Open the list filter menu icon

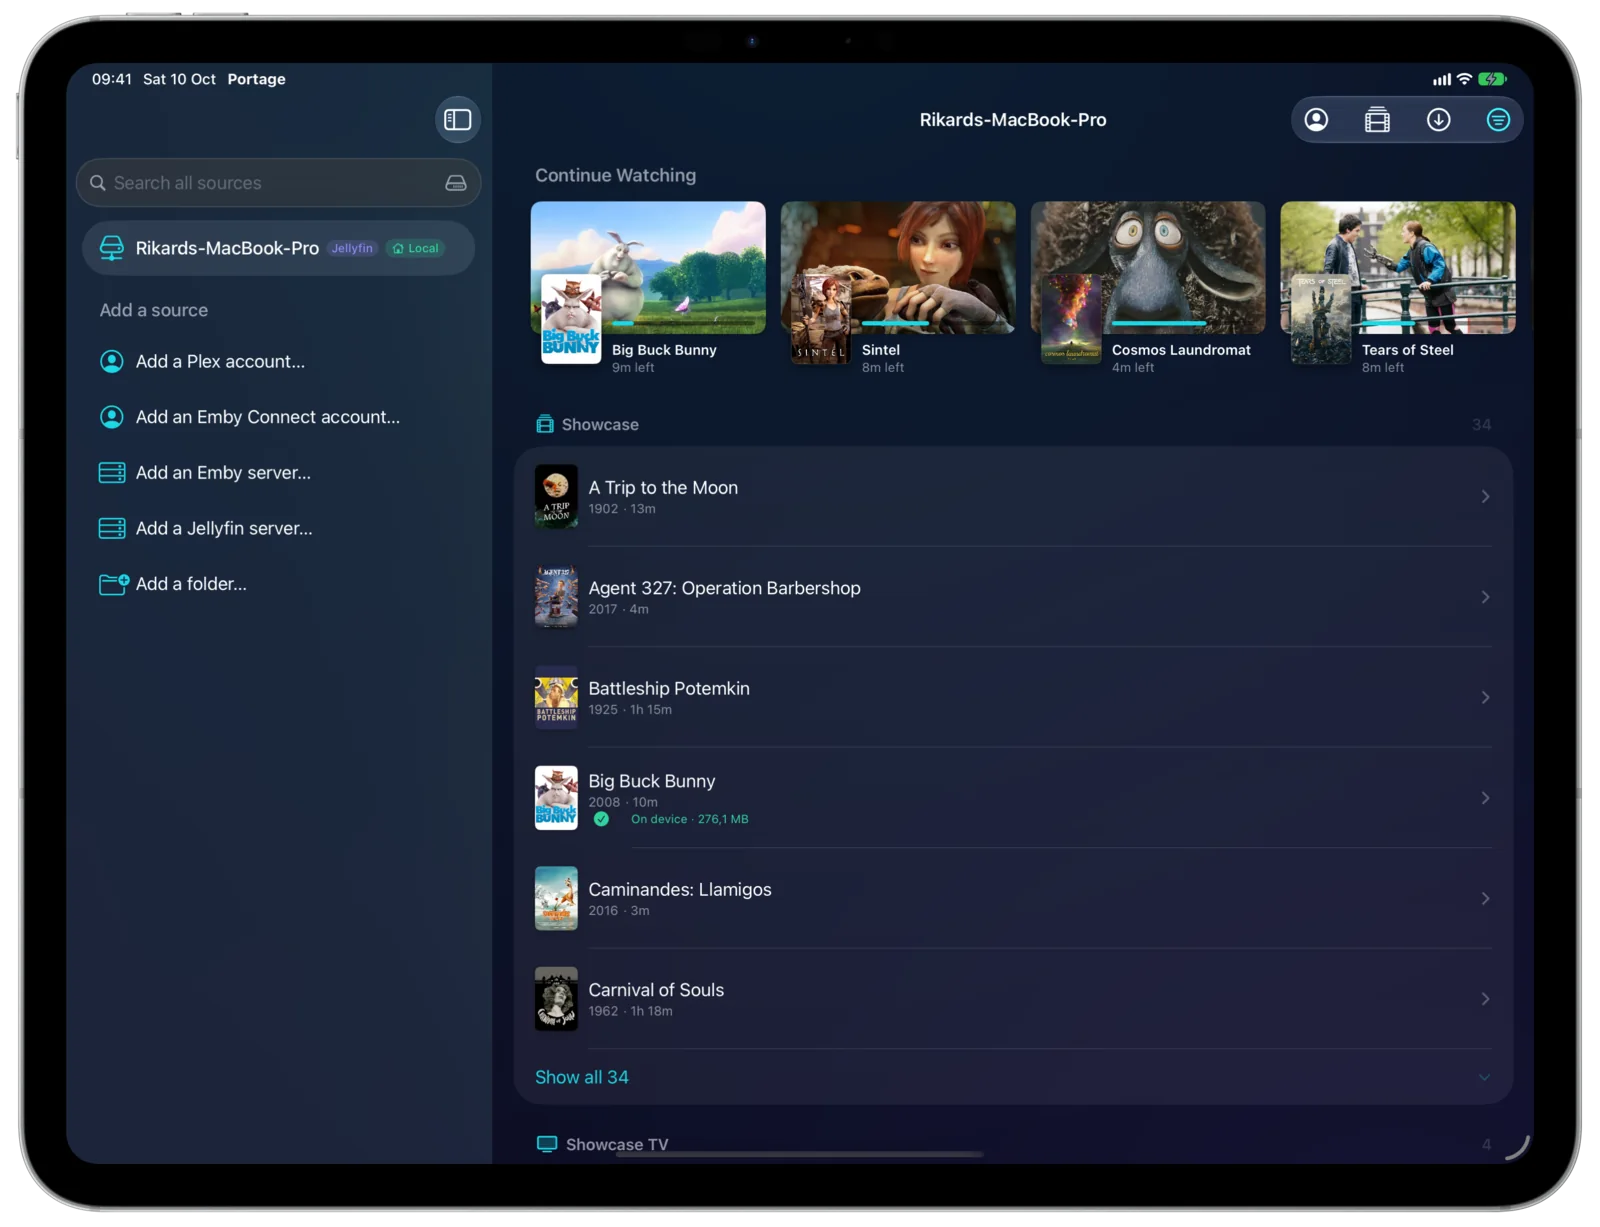point(1497,120)
